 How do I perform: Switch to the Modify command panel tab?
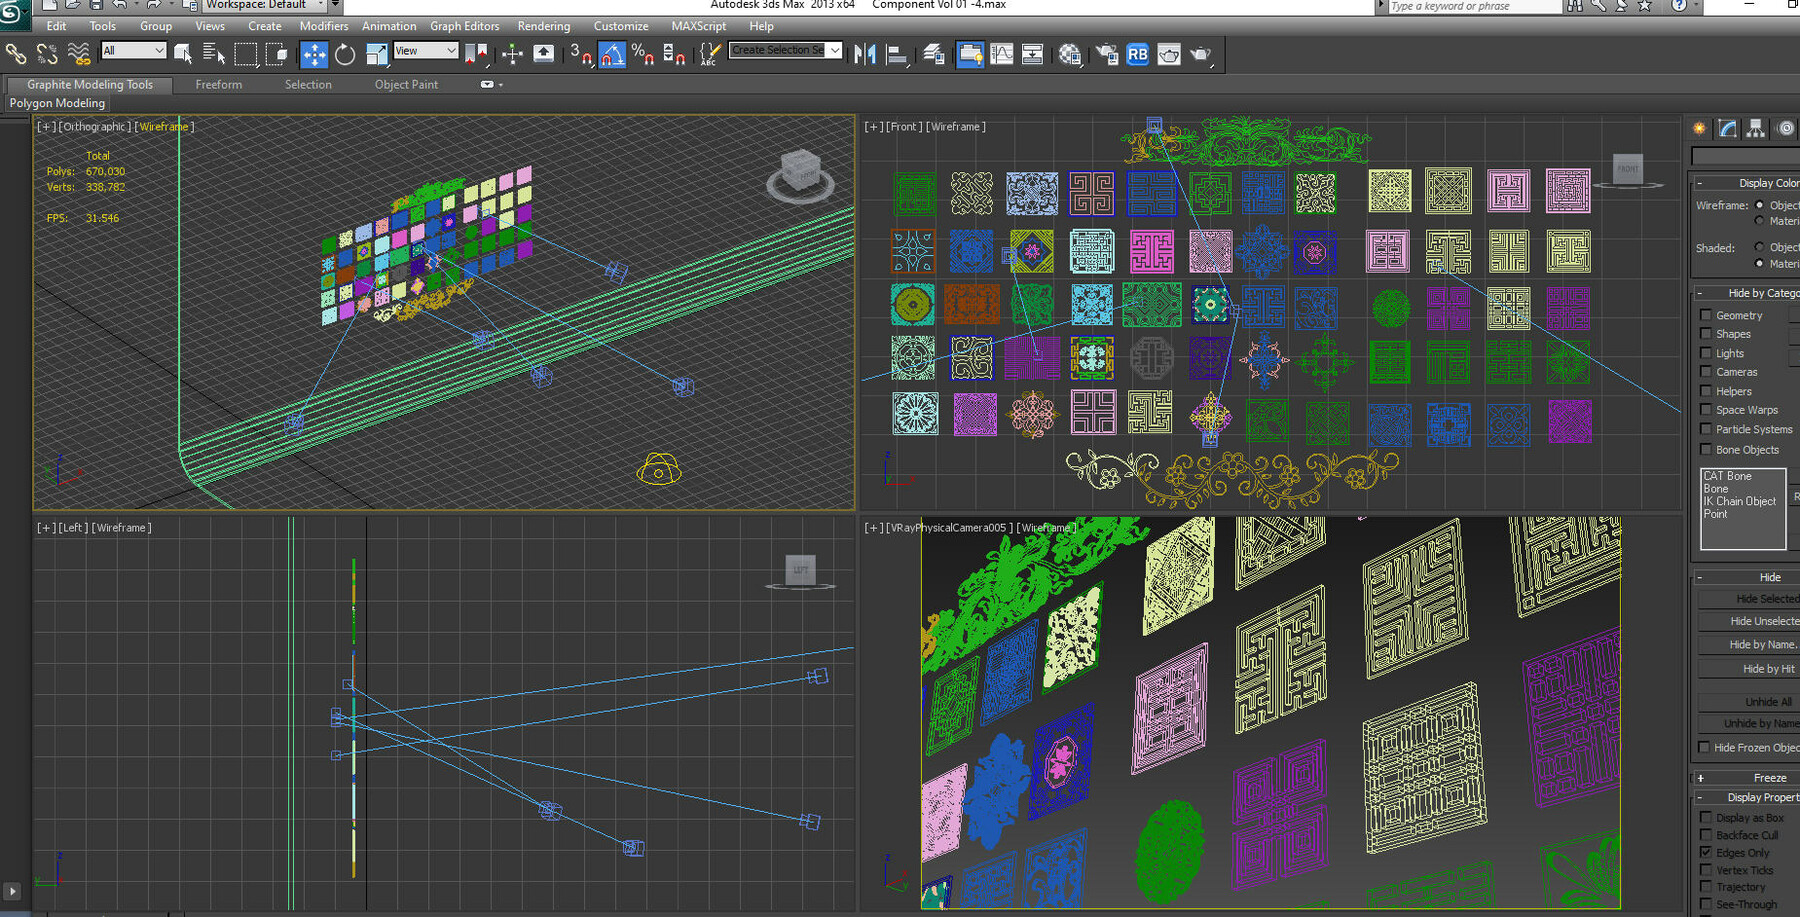point(1728,128)
